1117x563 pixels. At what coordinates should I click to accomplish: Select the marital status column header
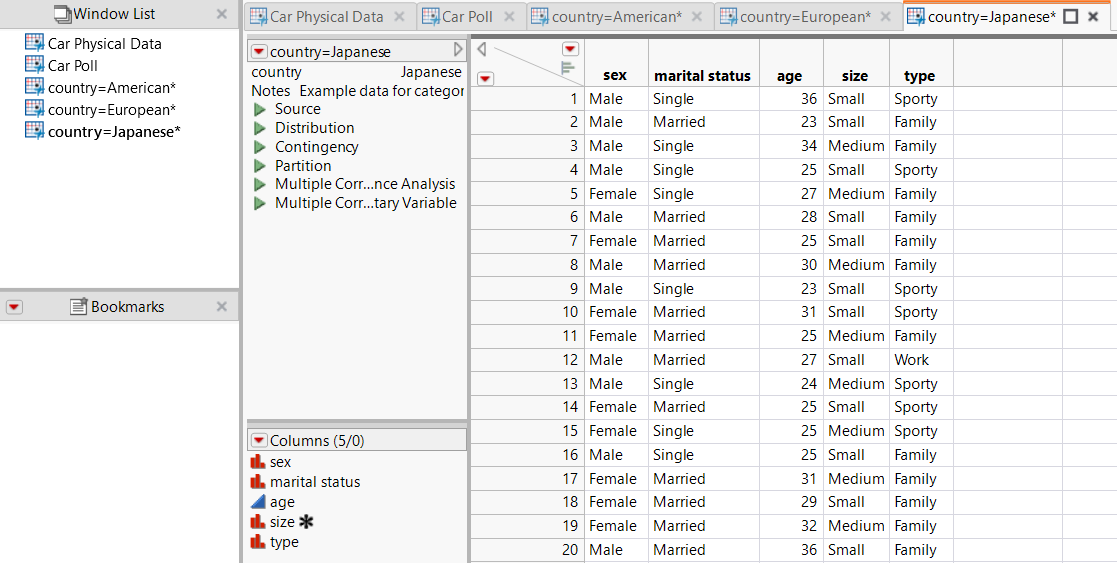702,76
